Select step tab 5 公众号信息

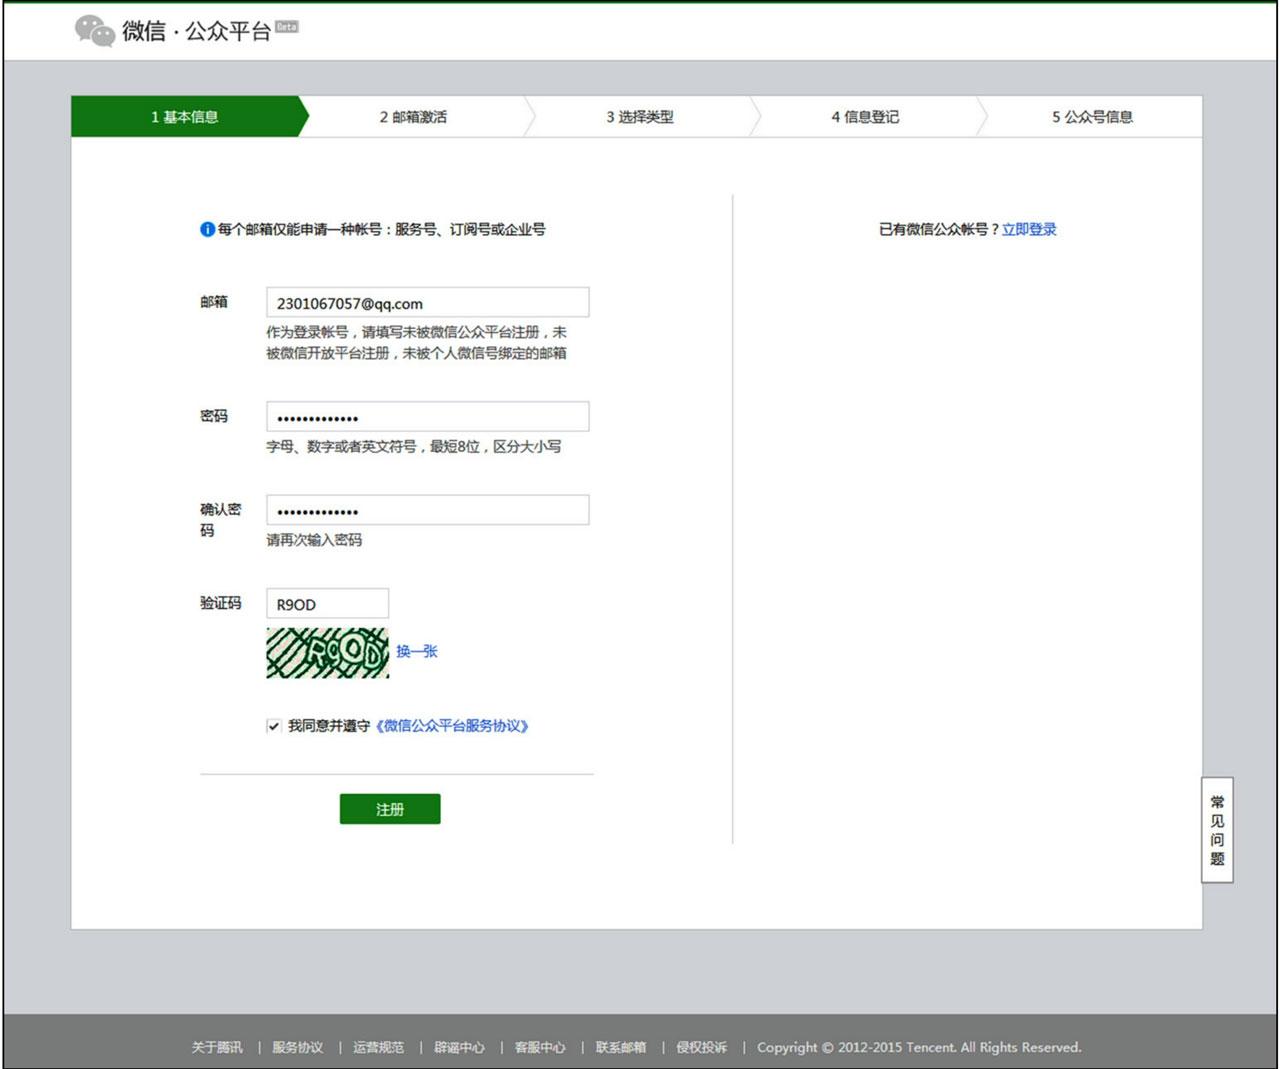pos(1092,117)
